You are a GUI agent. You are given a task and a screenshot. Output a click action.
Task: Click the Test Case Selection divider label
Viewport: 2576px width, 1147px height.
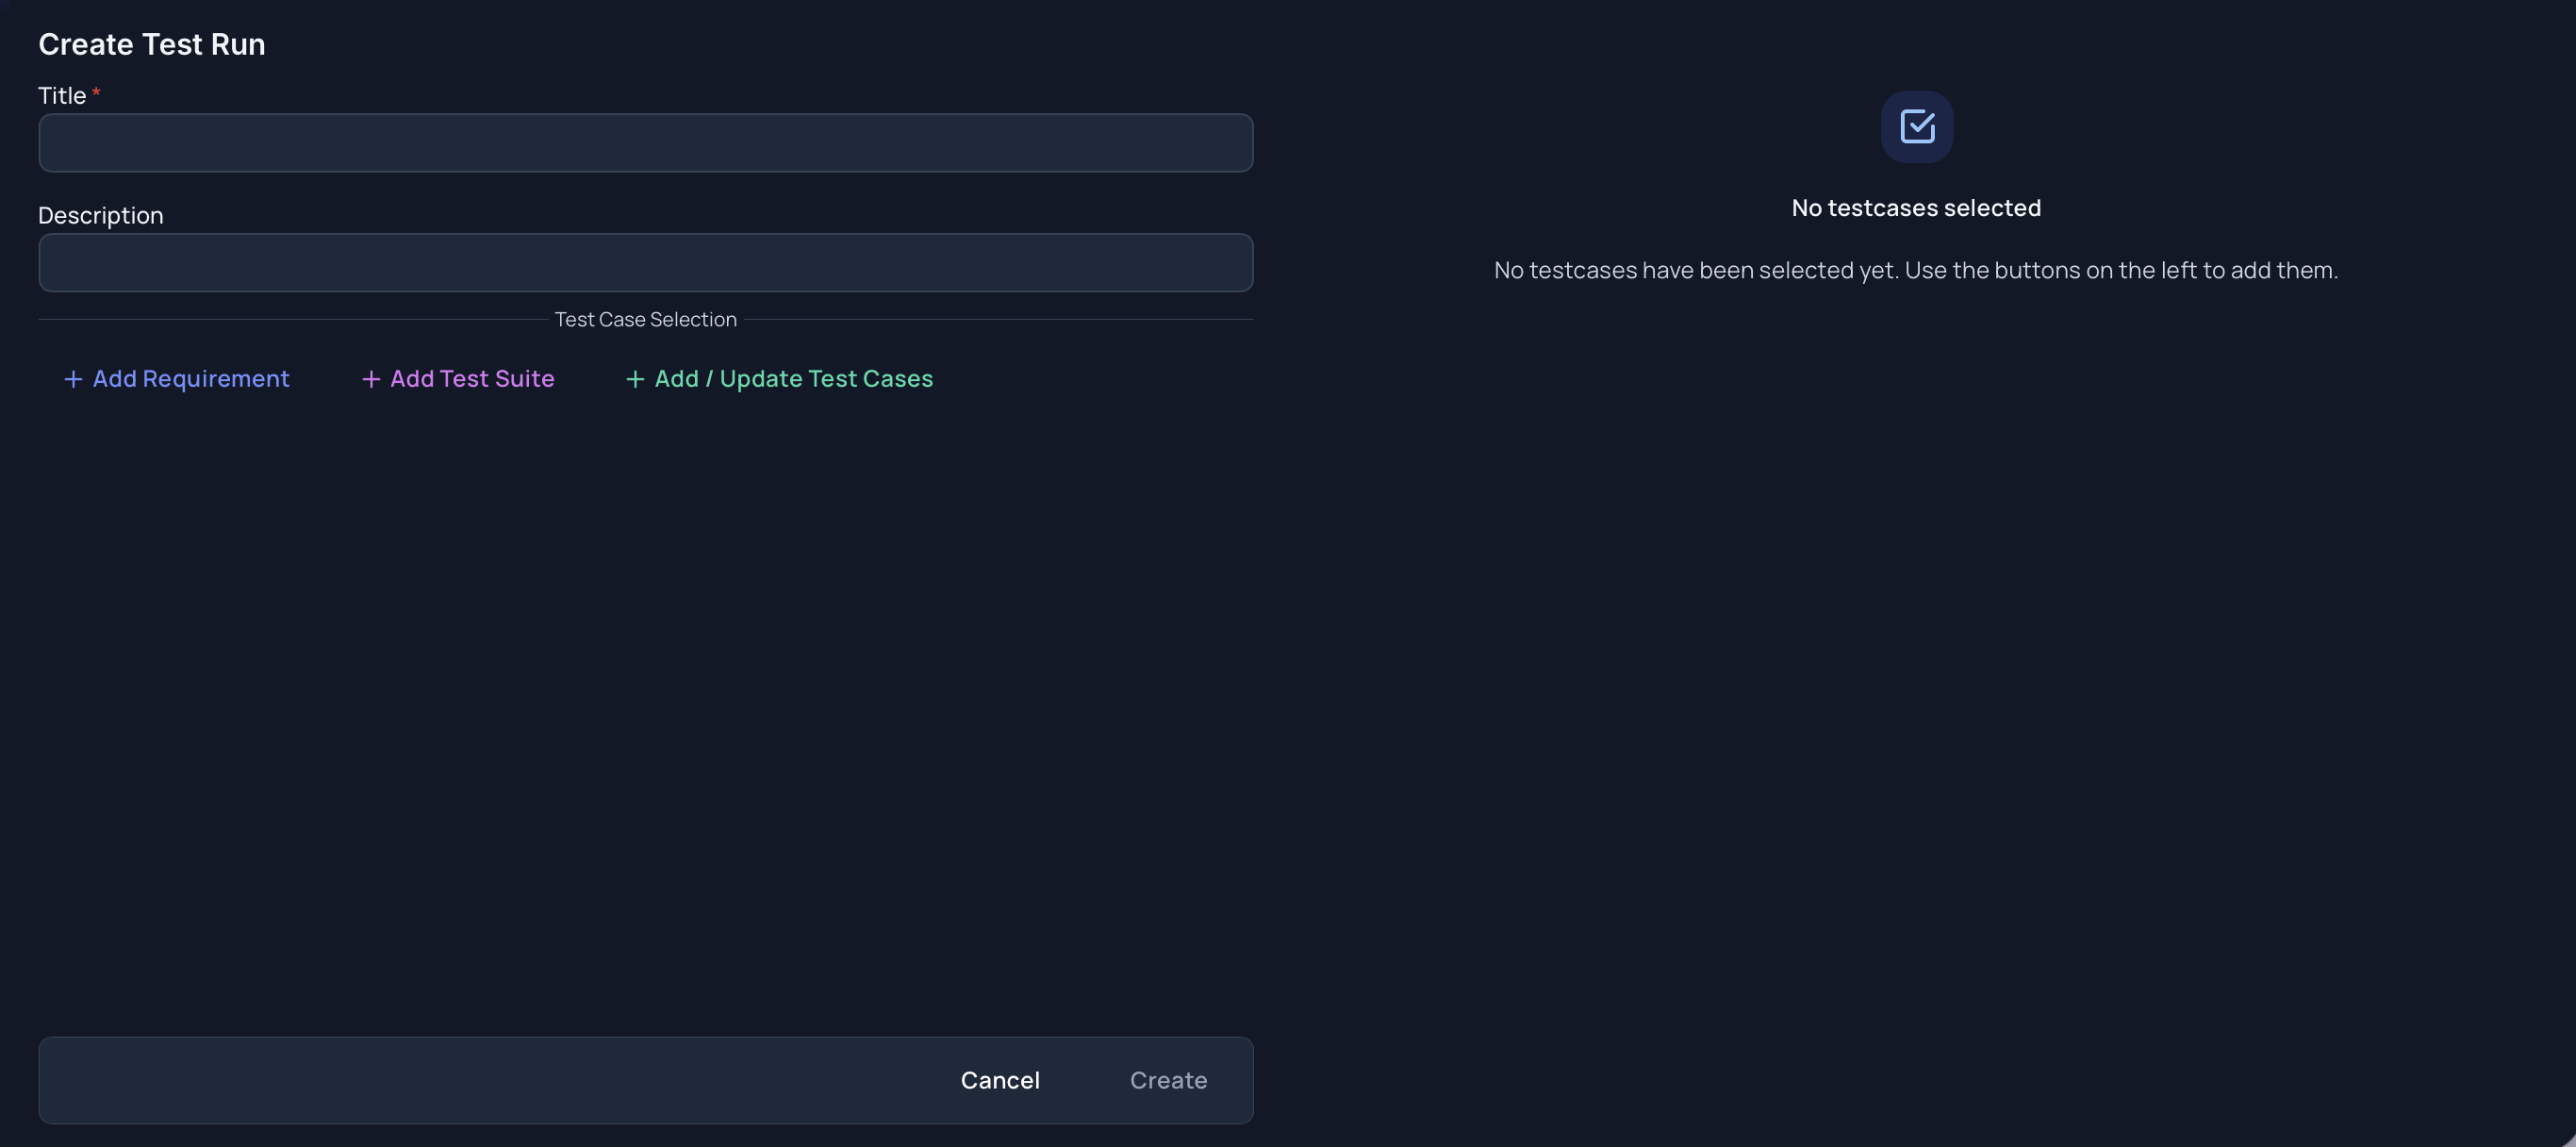[x=646, y=319]
